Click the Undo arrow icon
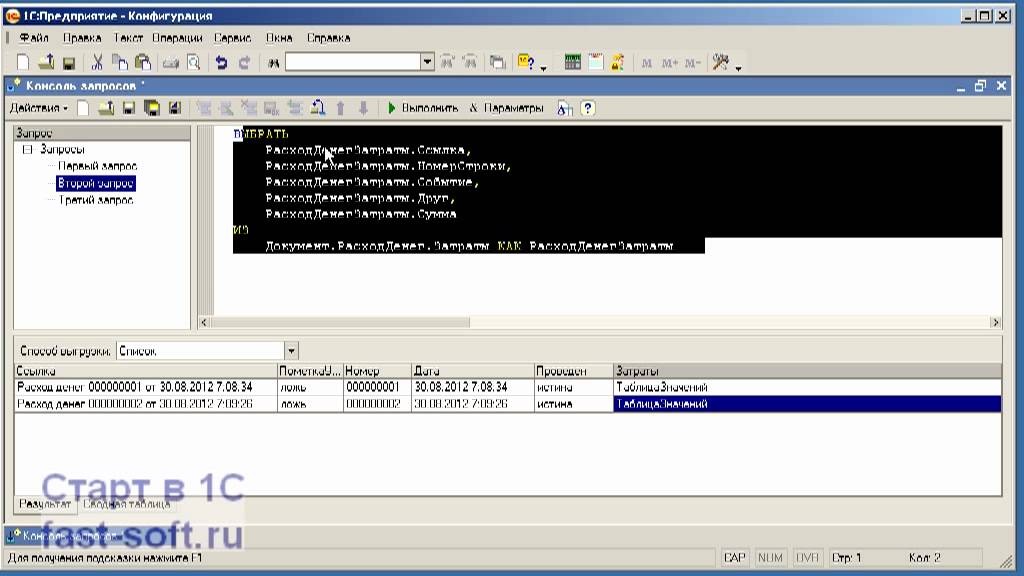 (221, 63)
